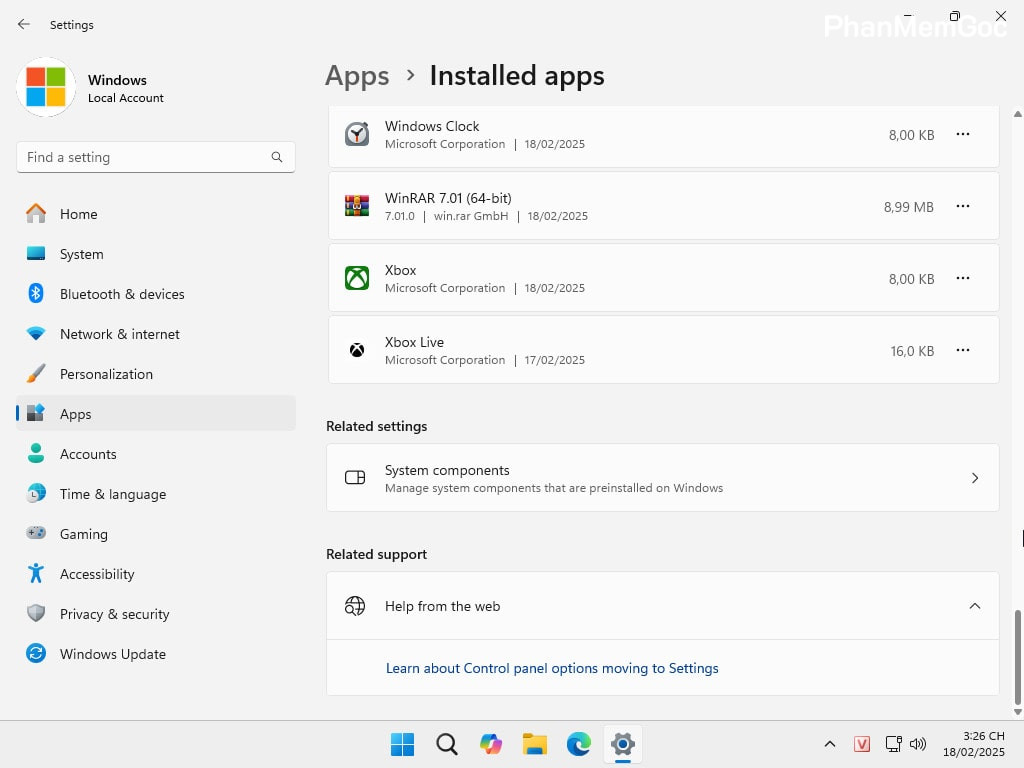Click in the Find a setting field
The height and width of the screenshot is (768, 1024).
tap(145, 157)
